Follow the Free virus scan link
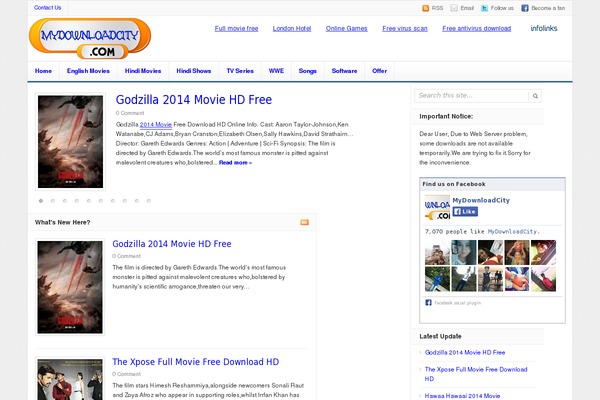This screenshot has height=400, width=600. point(405,29)
